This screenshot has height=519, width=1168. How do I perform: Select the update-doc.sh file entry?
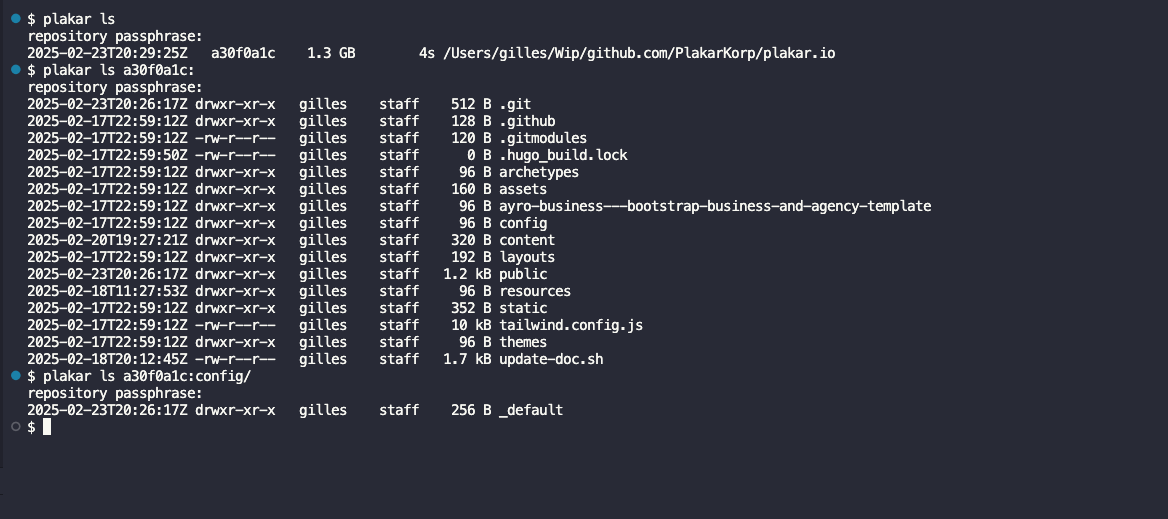click(551, 359)
